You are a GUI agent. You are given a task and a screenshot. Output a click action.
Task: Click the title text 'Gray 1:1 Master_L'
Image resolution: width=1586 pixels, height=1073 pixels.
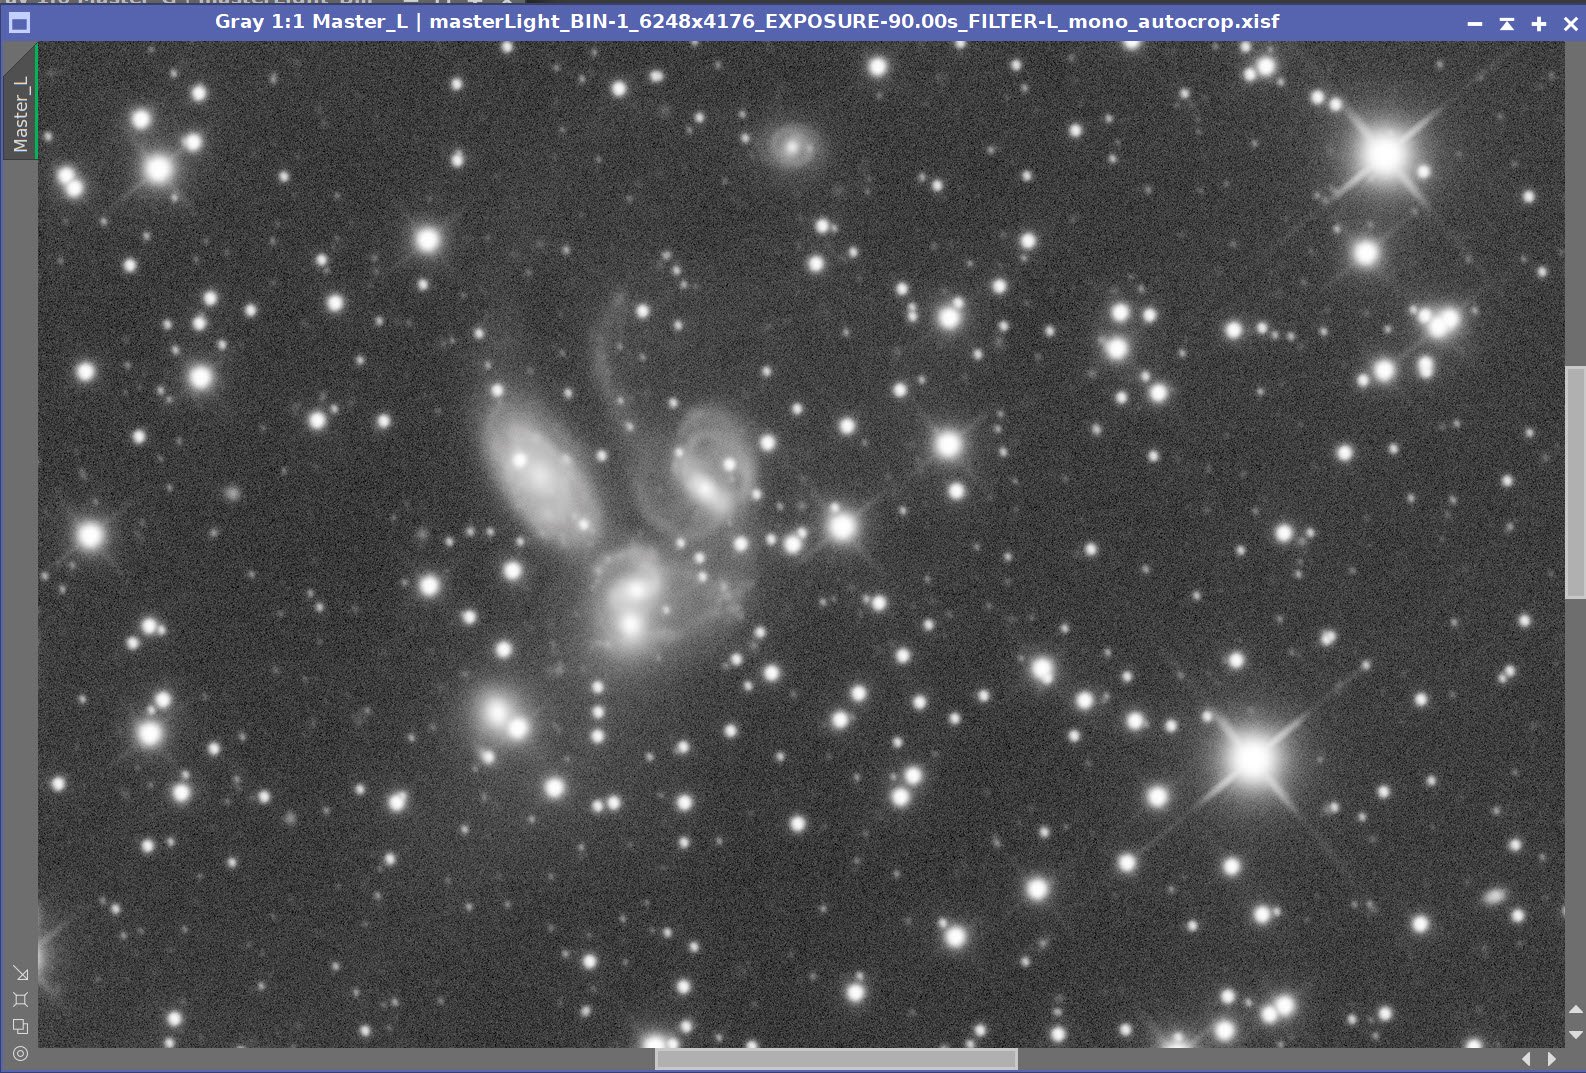[x=311, y=21]
